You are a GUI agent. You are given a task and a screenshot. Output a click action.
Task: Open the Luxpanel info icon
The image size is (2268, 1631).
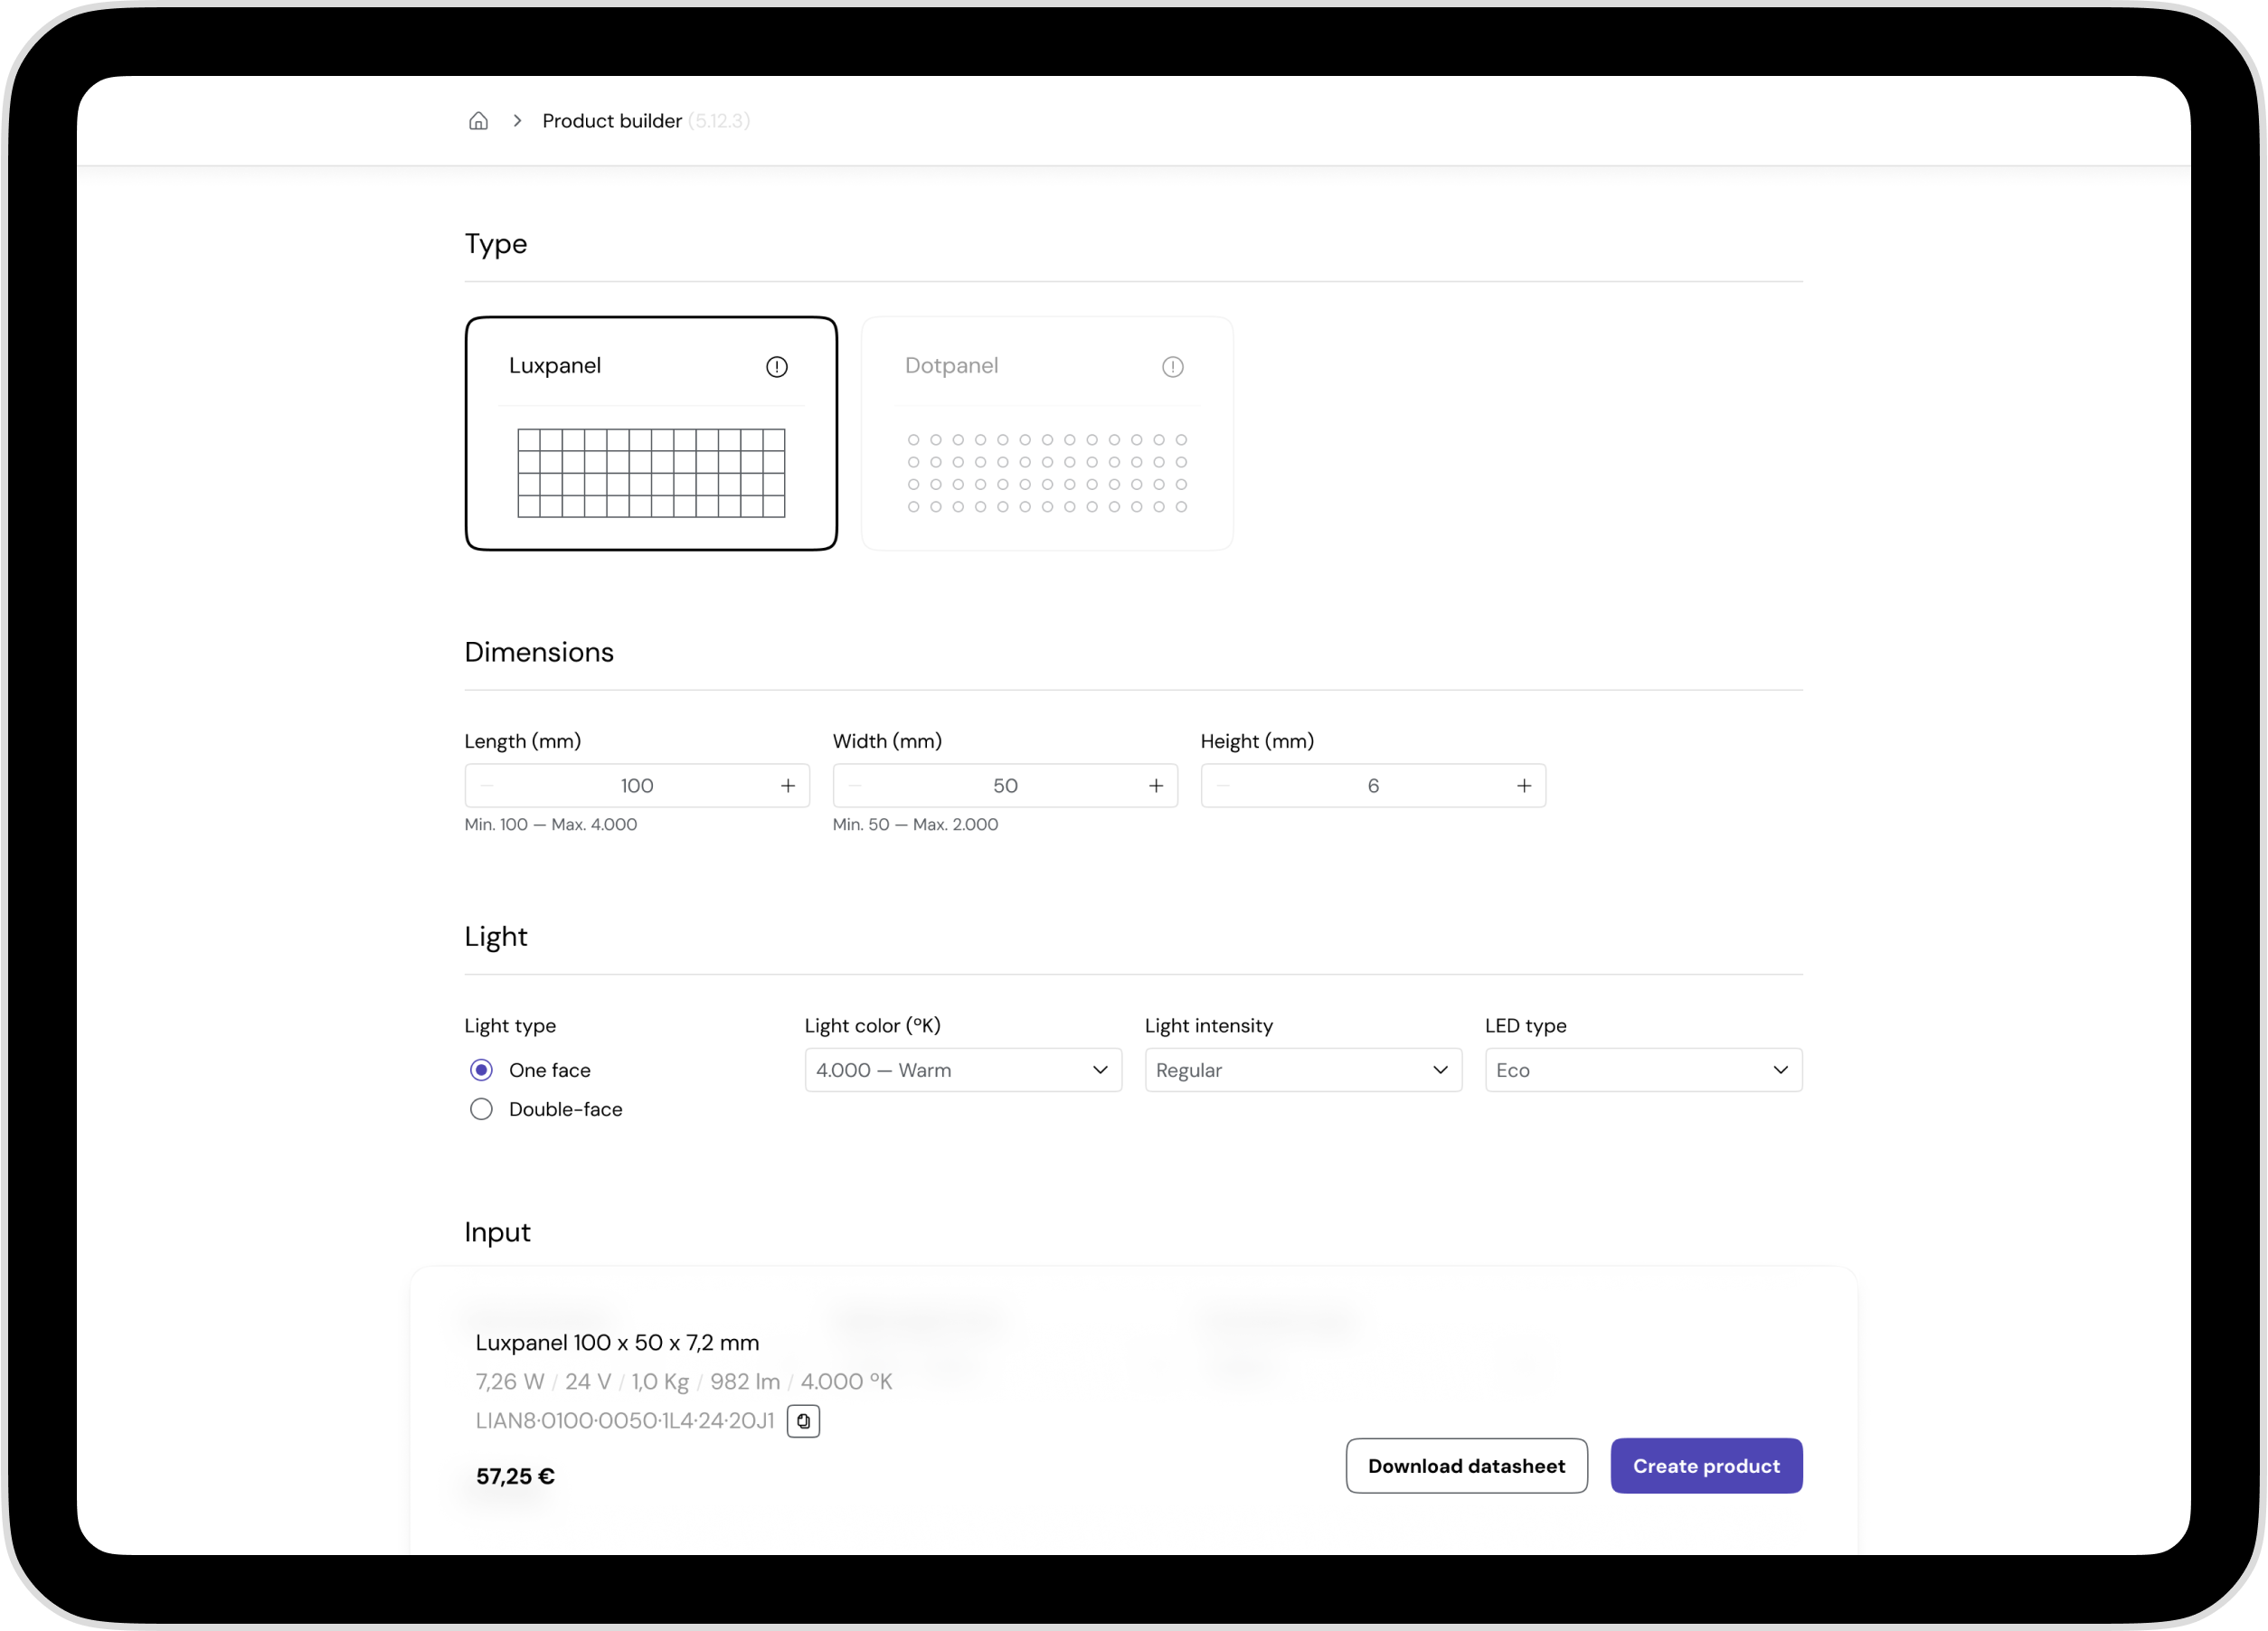point(777,366)
